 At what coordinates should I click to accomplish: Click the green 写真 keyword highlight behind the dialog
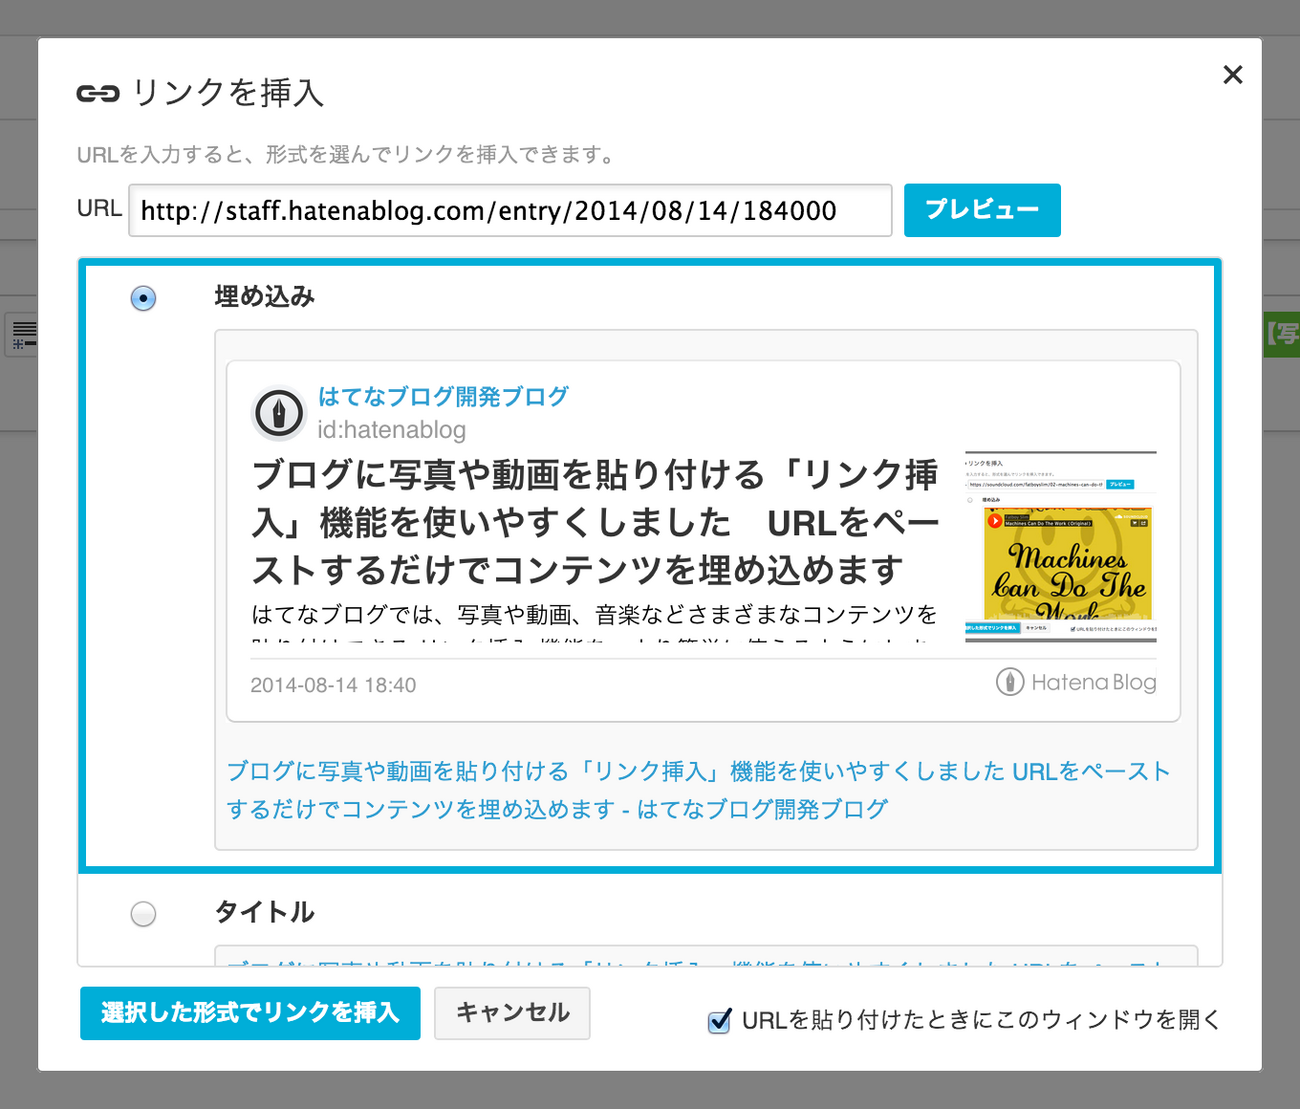(x=1283, y=336)
